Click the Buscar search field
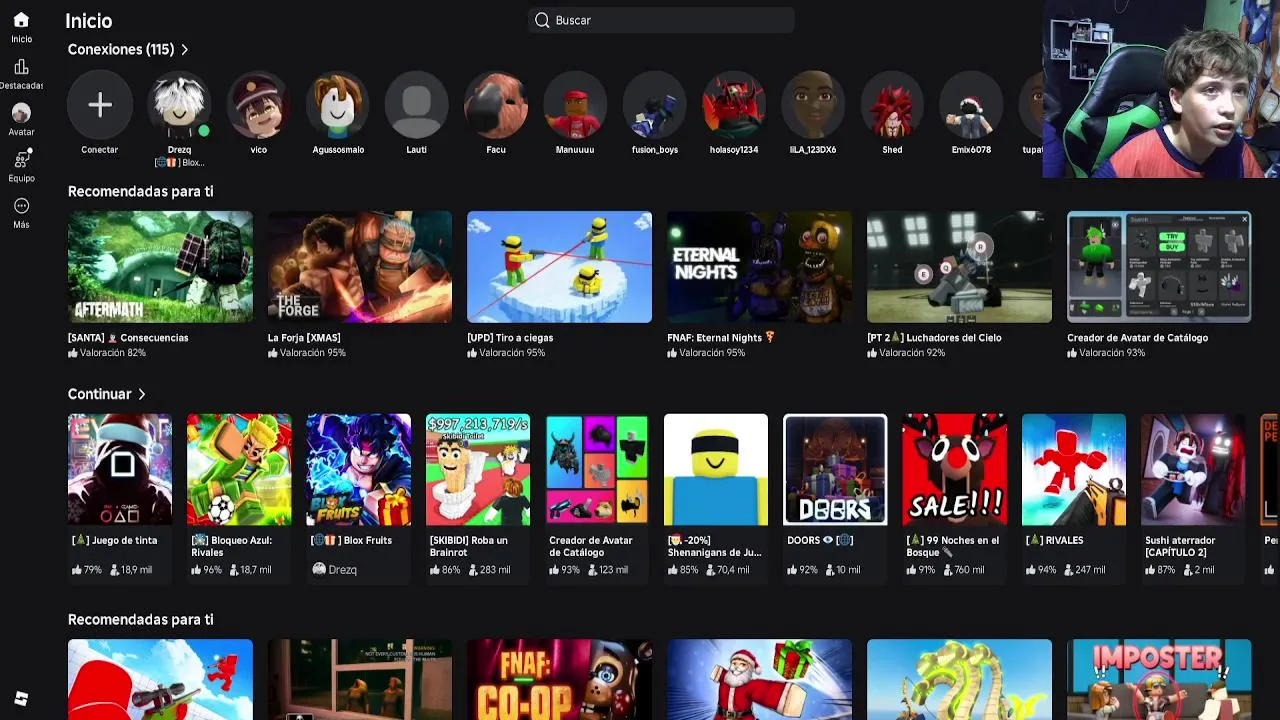 [x=661, y=20]
